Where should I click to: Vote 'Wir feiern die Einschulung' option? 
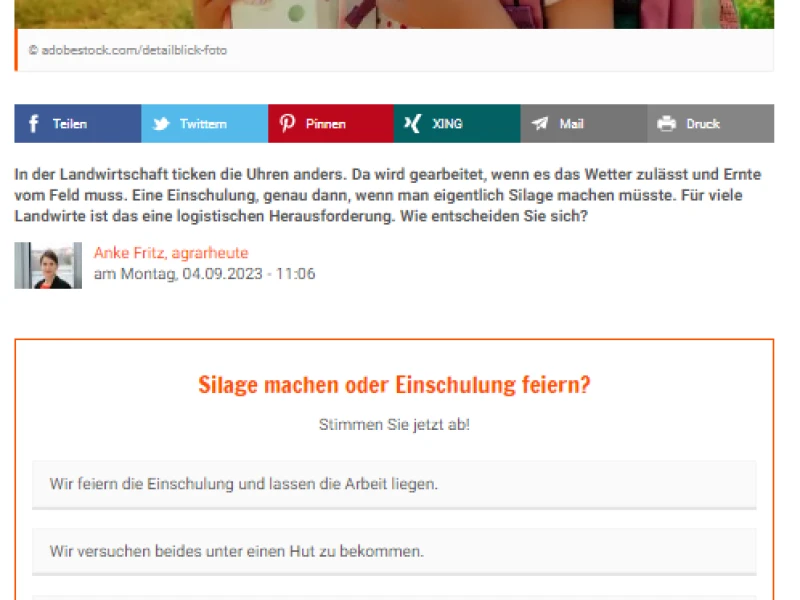[x=394, y=484]
